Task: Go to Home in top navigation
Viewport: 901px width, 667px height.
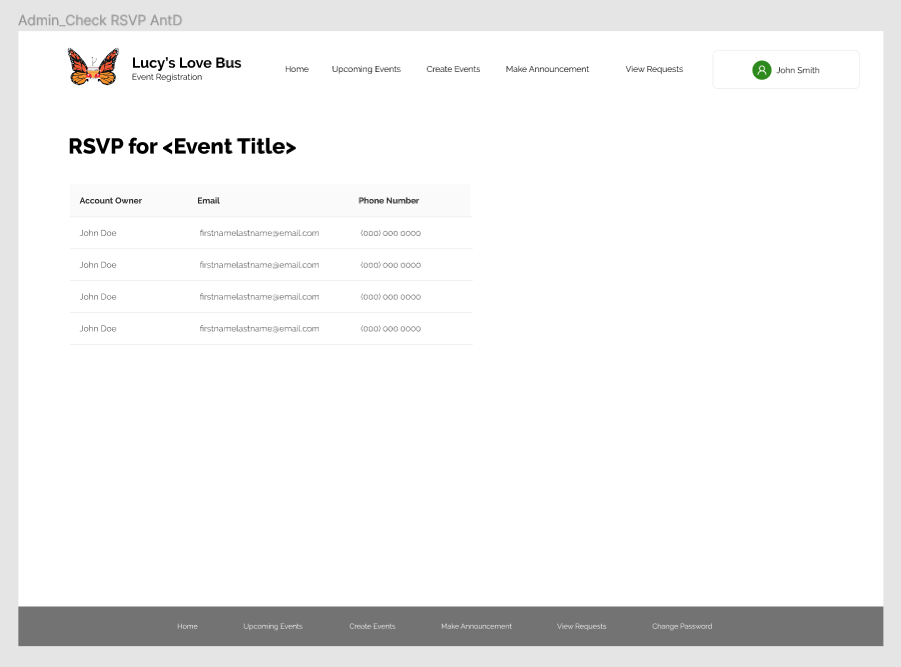Action: point(297,69)
